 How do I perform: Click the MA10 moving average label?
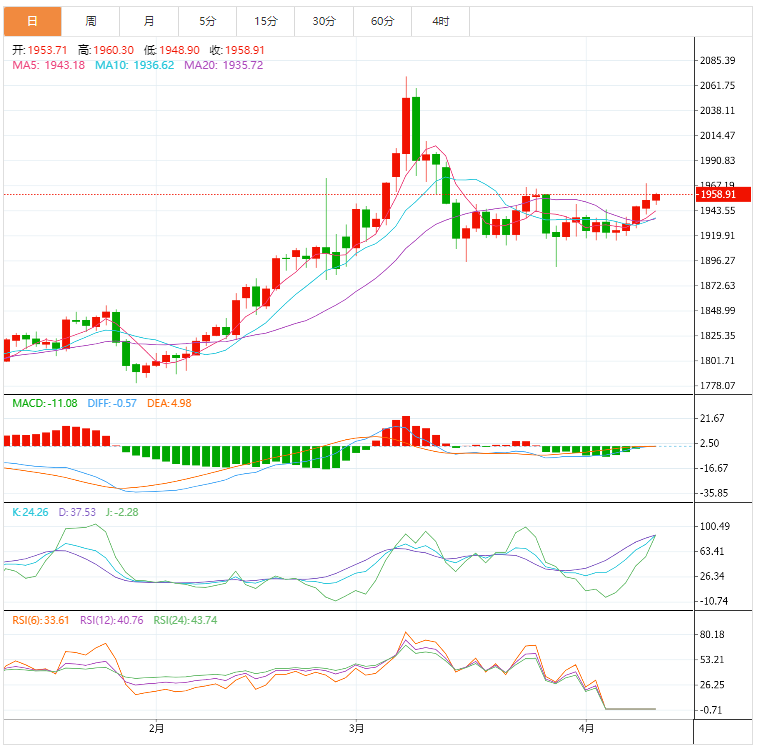coord(134,65)
